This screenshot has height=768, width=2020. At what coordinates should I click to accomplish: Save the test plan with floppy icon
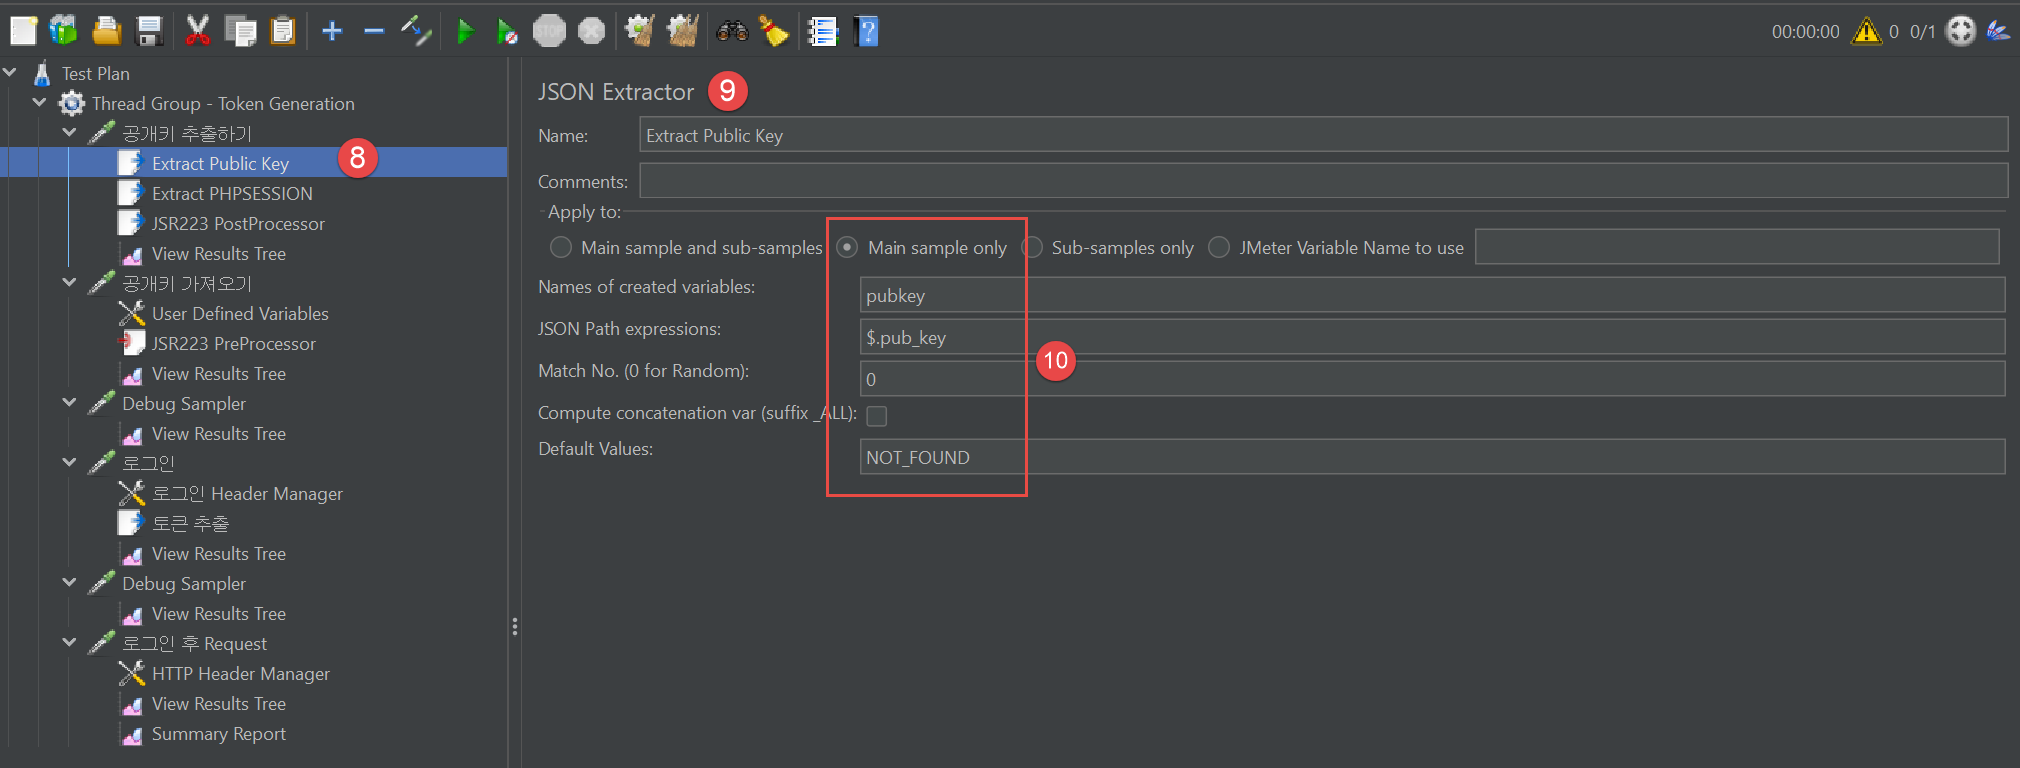pyautogui.click(x=149, y=31)
